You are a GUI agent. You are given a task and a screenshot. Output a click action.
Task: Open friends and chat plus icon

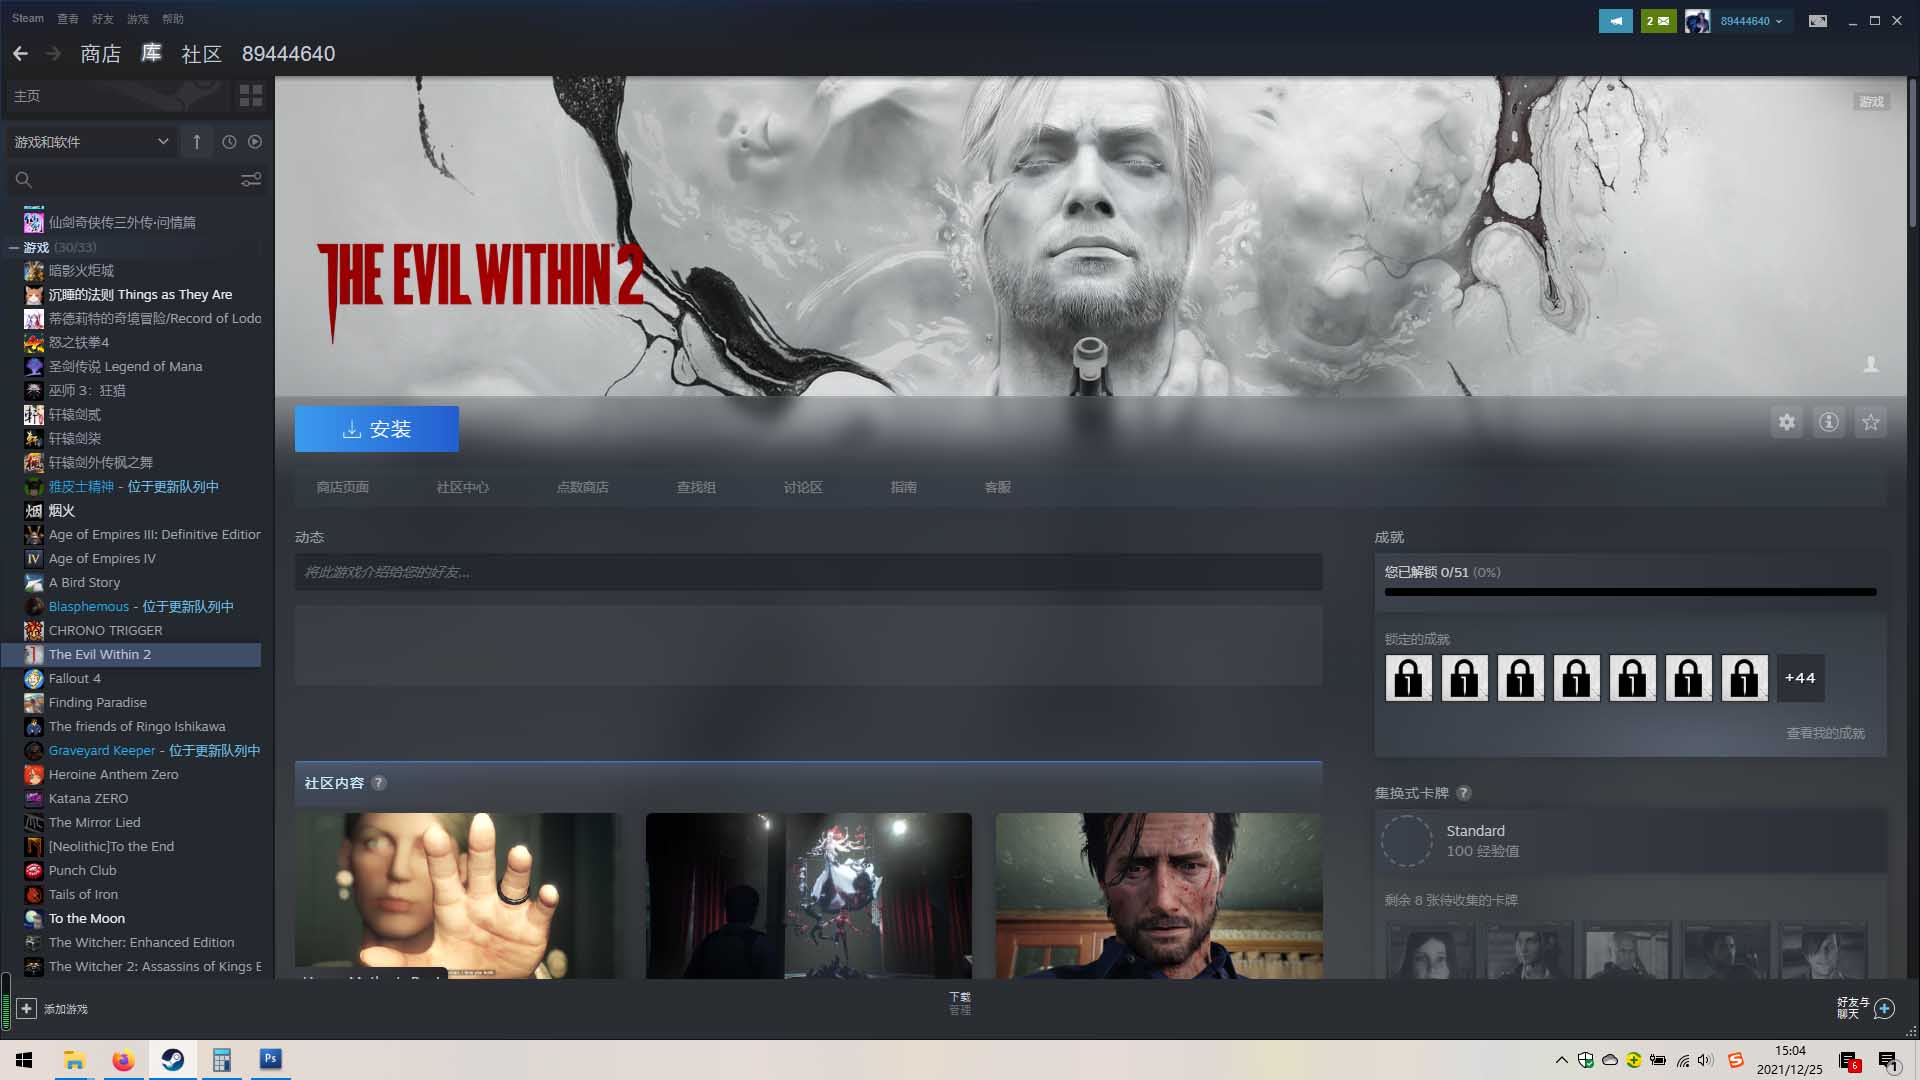[1884, 1008]
